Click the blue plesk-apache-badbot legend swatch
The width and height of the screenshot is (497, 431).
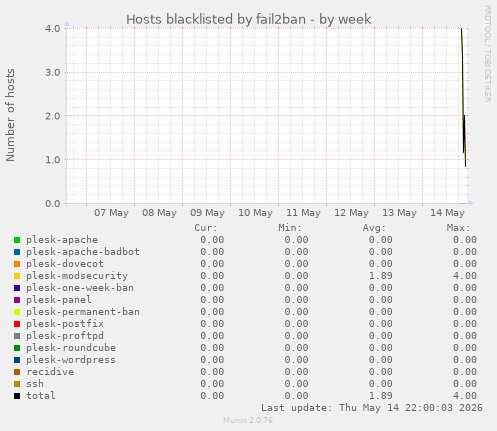17,252
